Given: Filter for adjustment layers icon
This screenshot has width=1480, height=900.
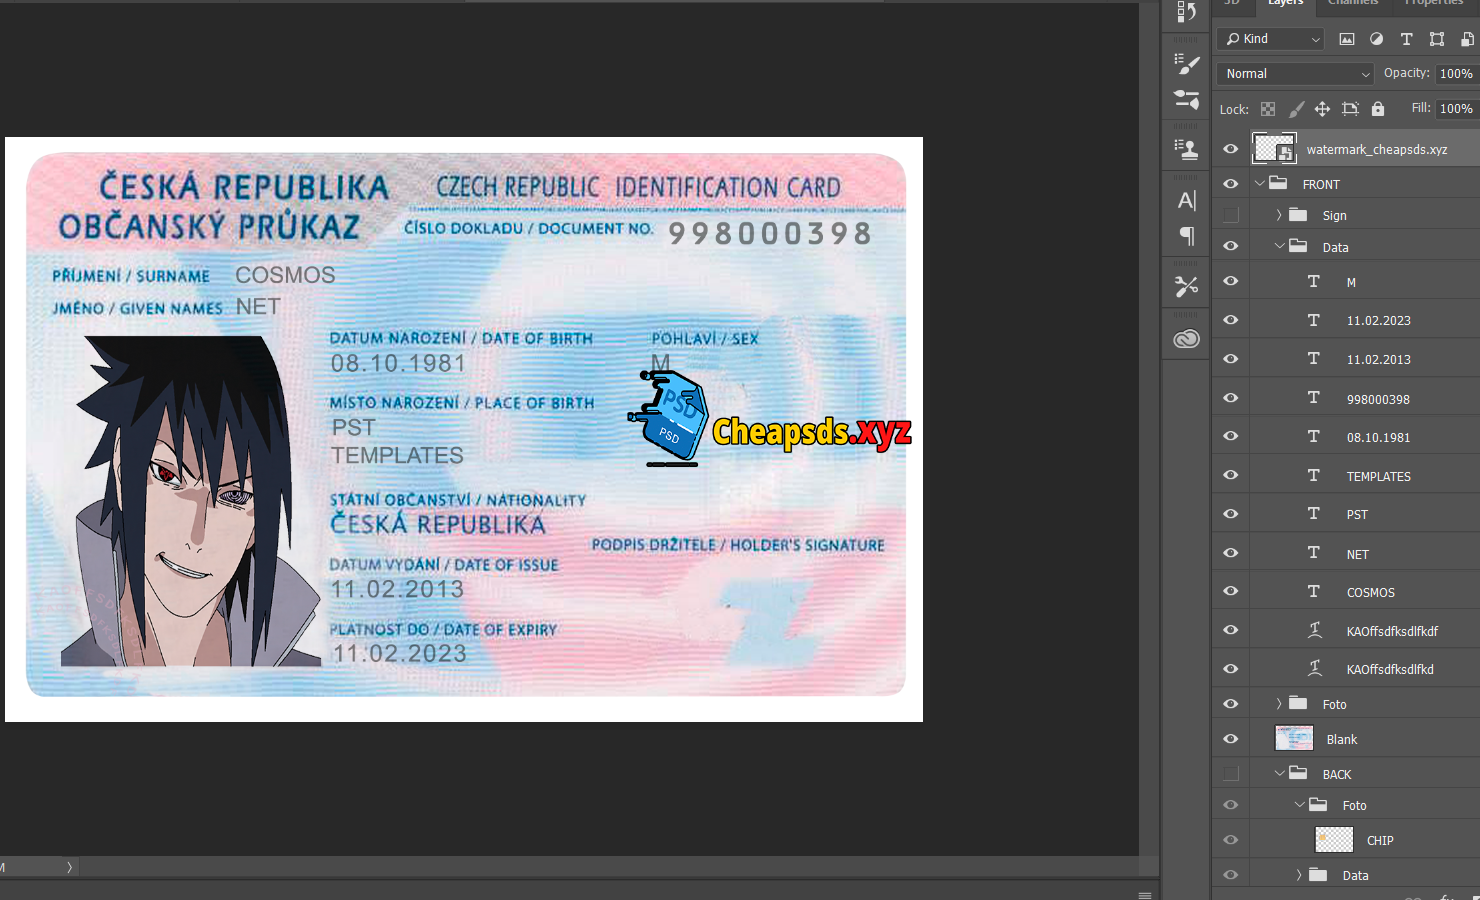Looking at the screenshot, I should [1377, 39].
